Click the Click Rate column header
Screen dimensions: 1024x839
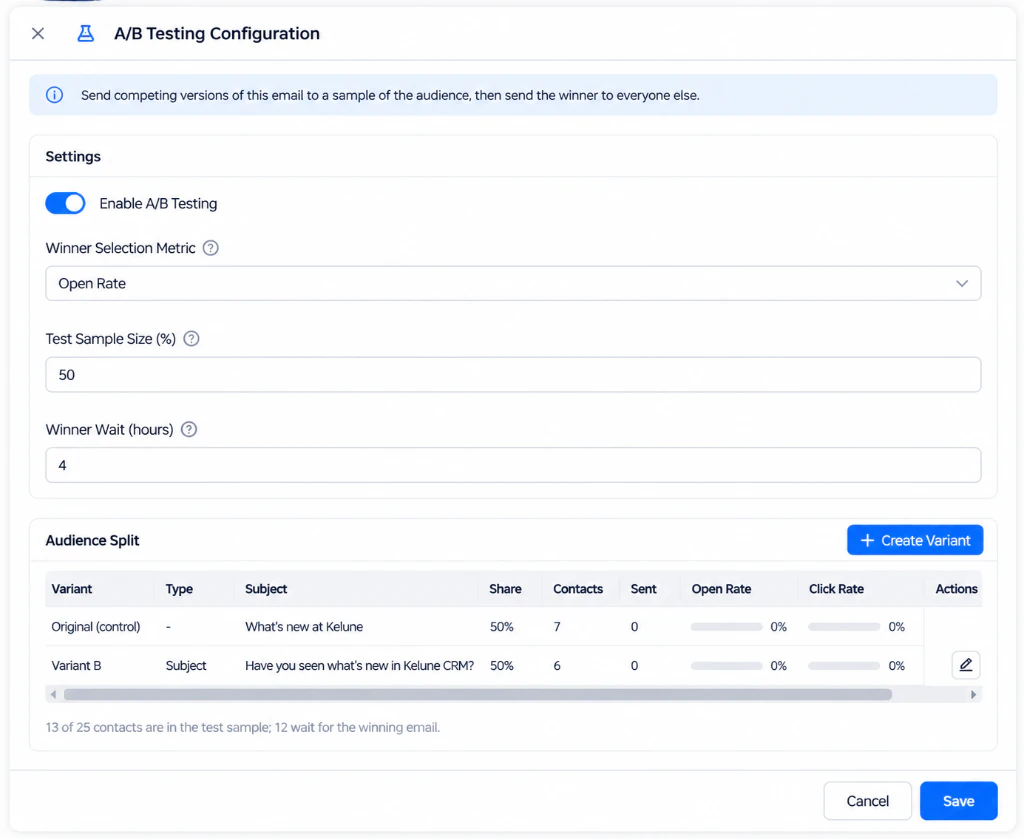click(x=836, y=589)
